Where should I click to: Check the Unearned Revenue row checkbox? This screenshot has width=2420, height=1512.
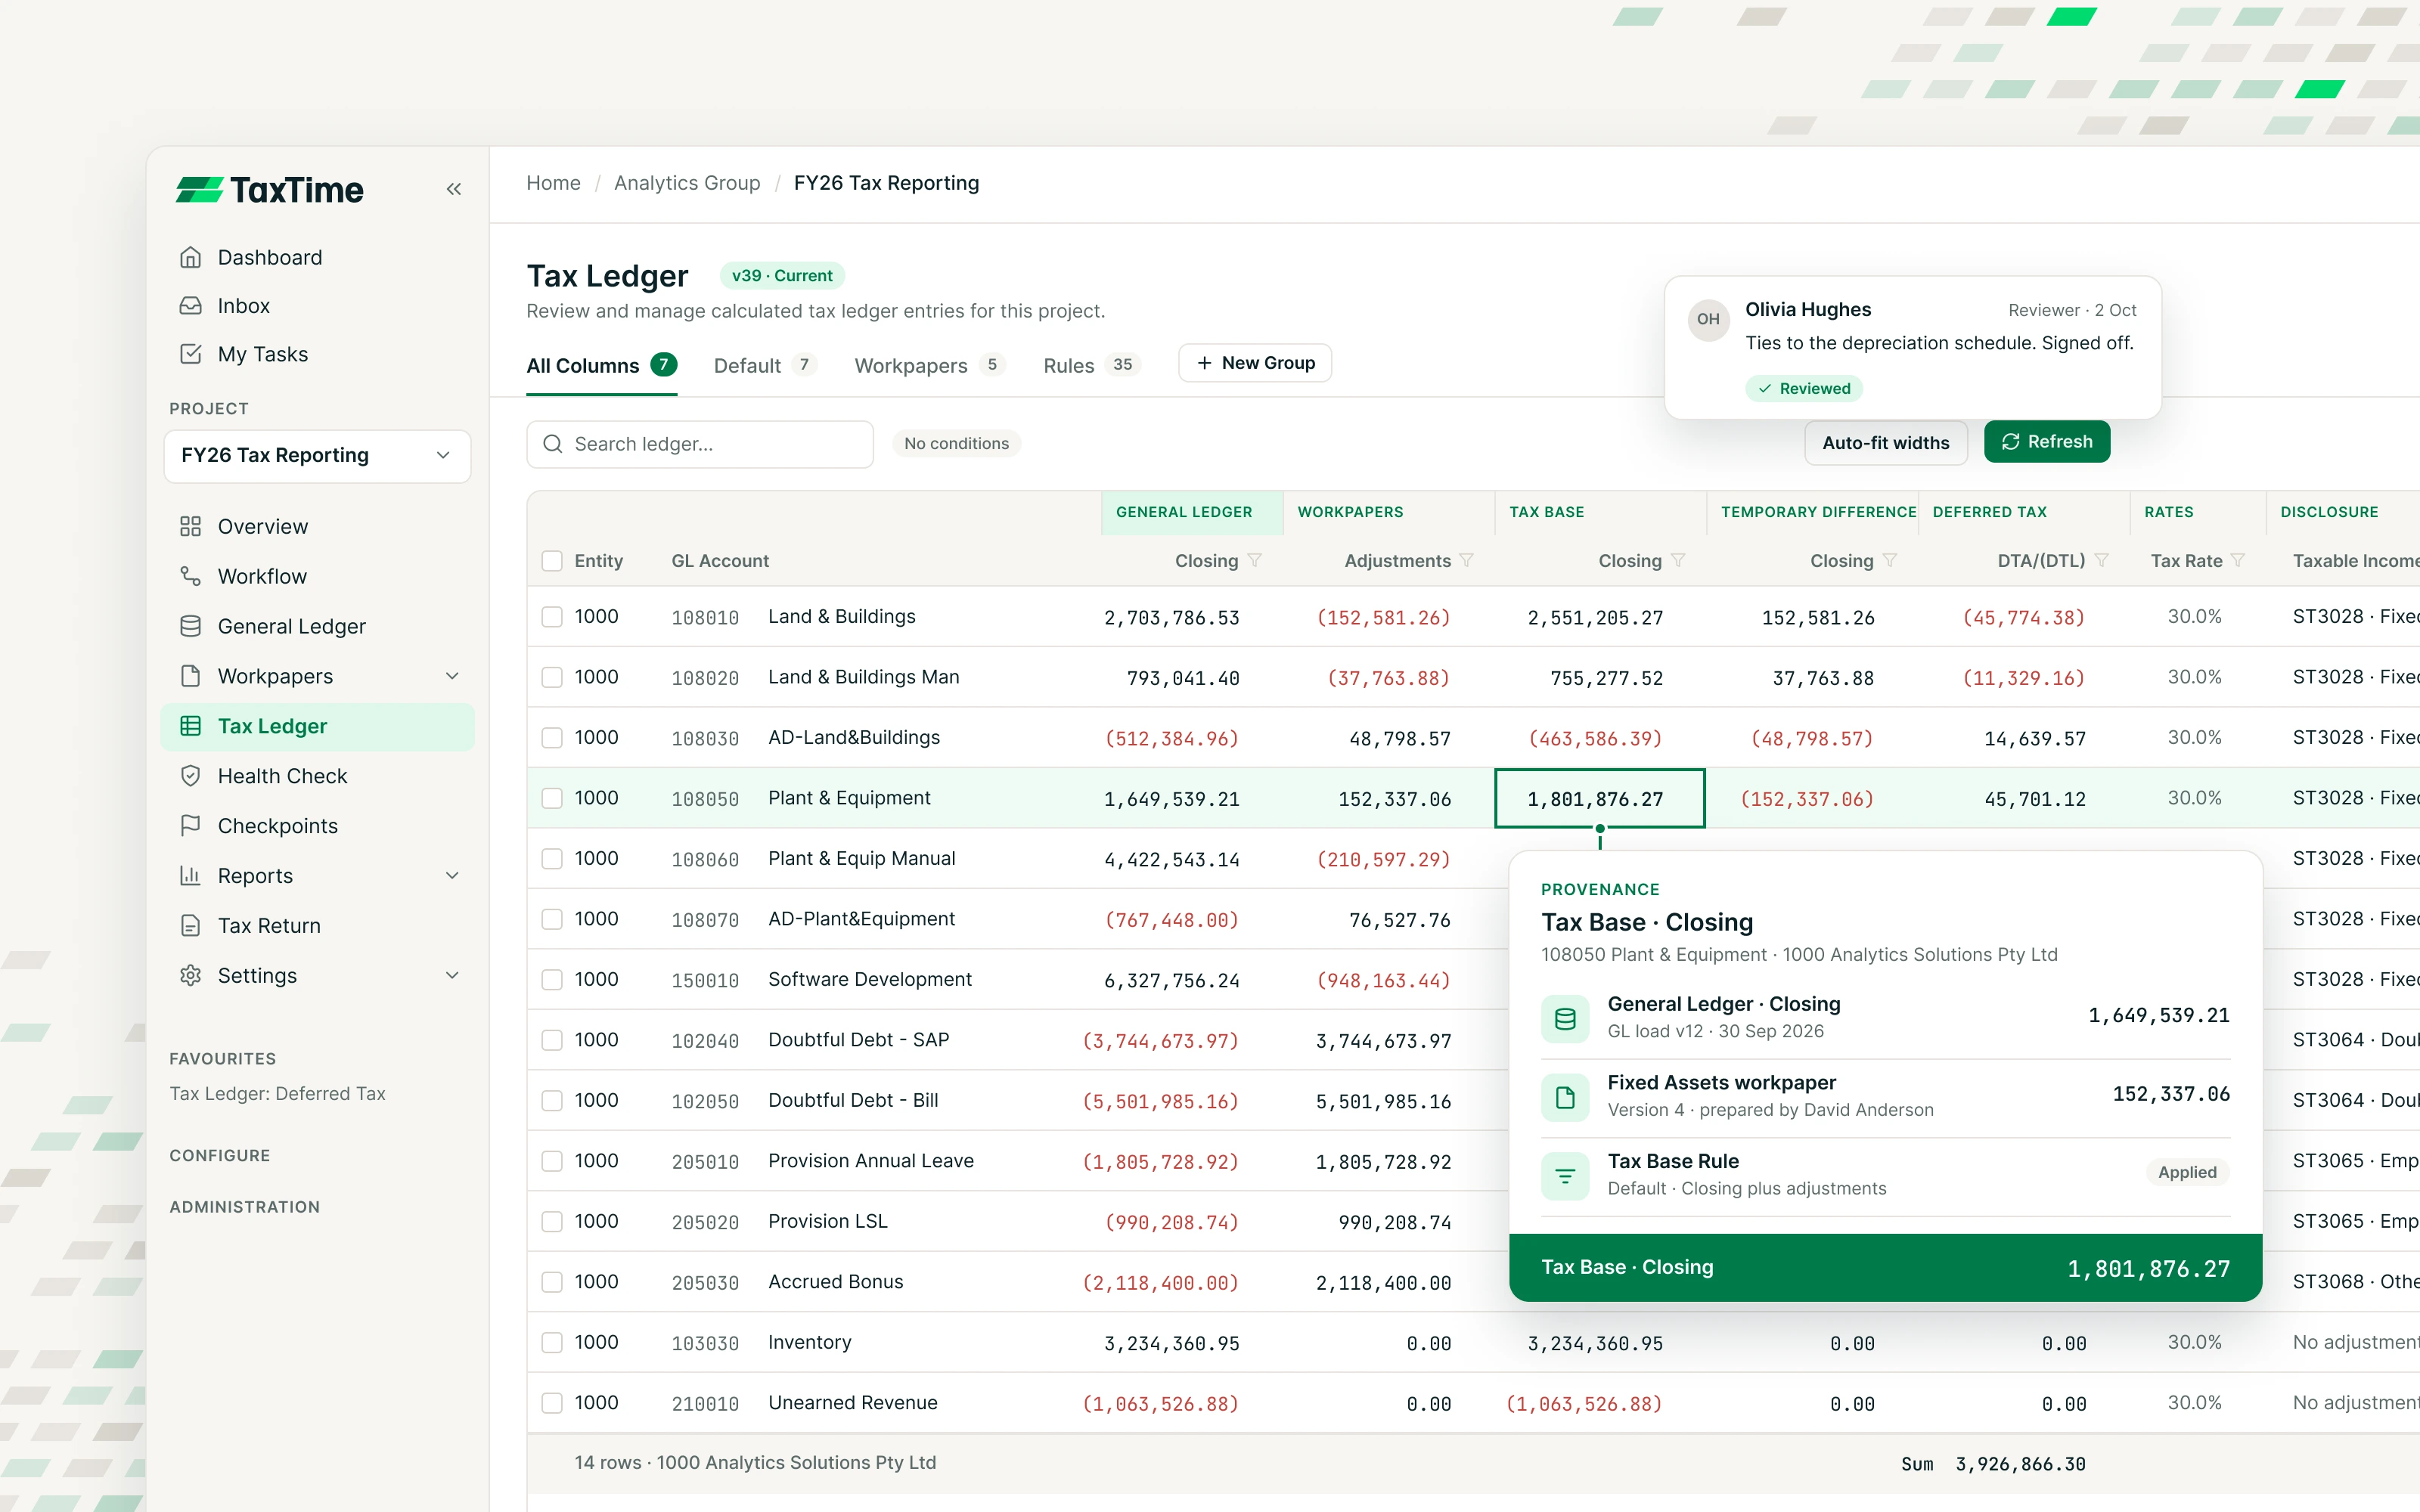(552, 1403)
